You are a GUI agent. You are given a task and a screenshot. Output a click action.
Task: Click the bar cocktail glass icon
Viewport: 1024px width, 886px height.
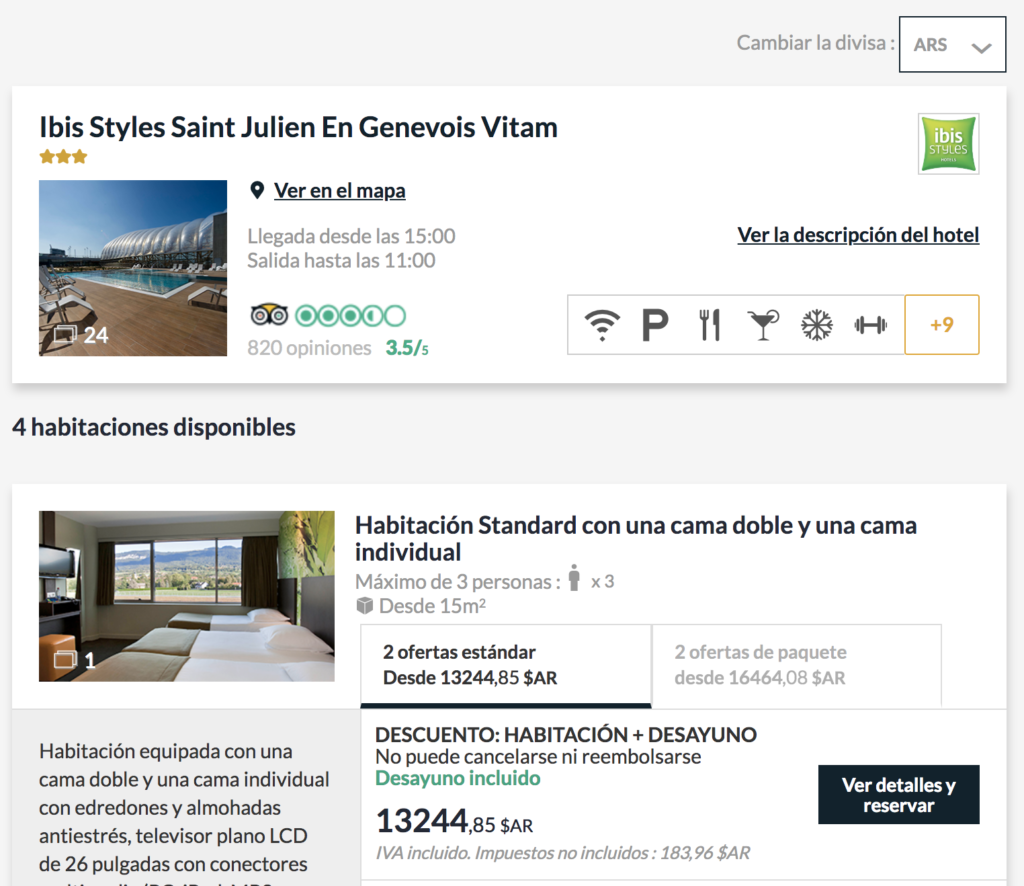click(x=763, y=325)
